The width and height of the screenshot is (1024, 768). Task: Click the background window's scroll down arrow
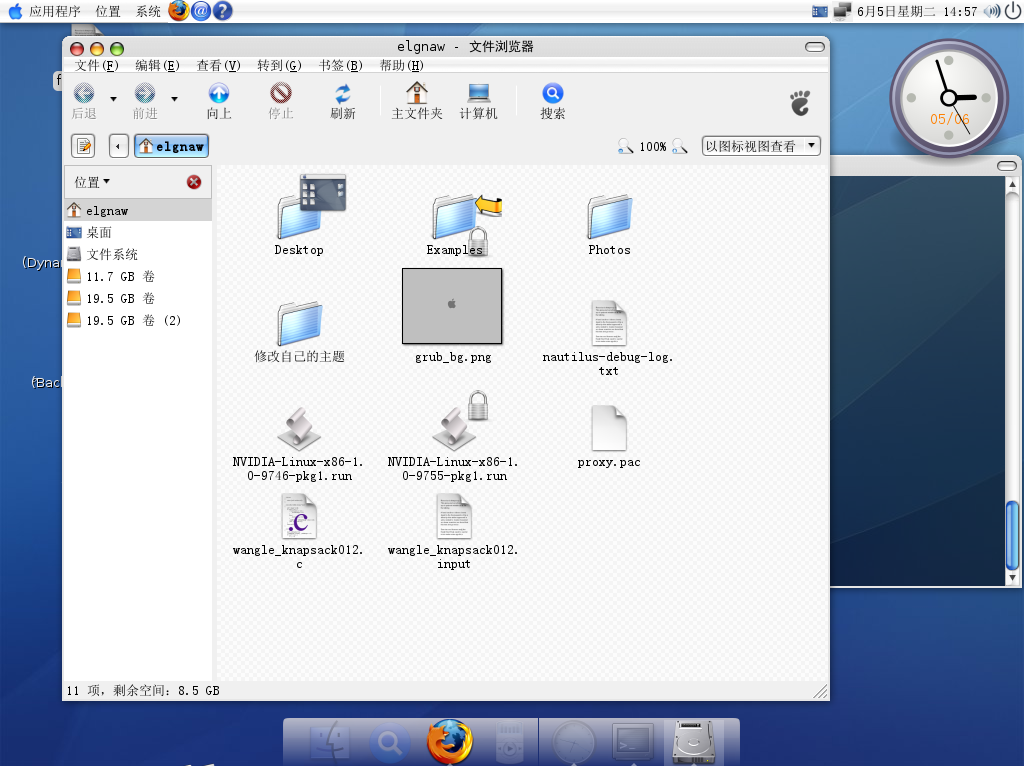pyautogui.click(x=1012, y=578)
